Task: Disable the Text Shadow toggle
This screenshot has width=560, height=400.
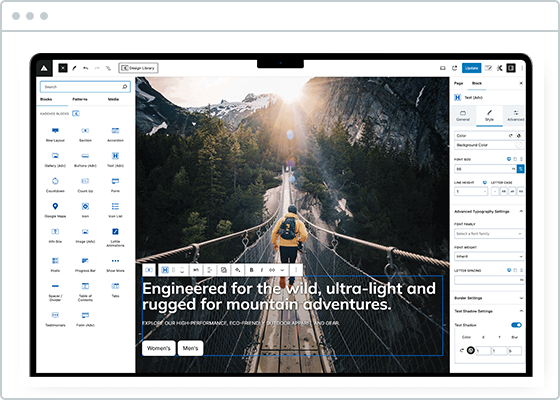Action: coord(516,325)
